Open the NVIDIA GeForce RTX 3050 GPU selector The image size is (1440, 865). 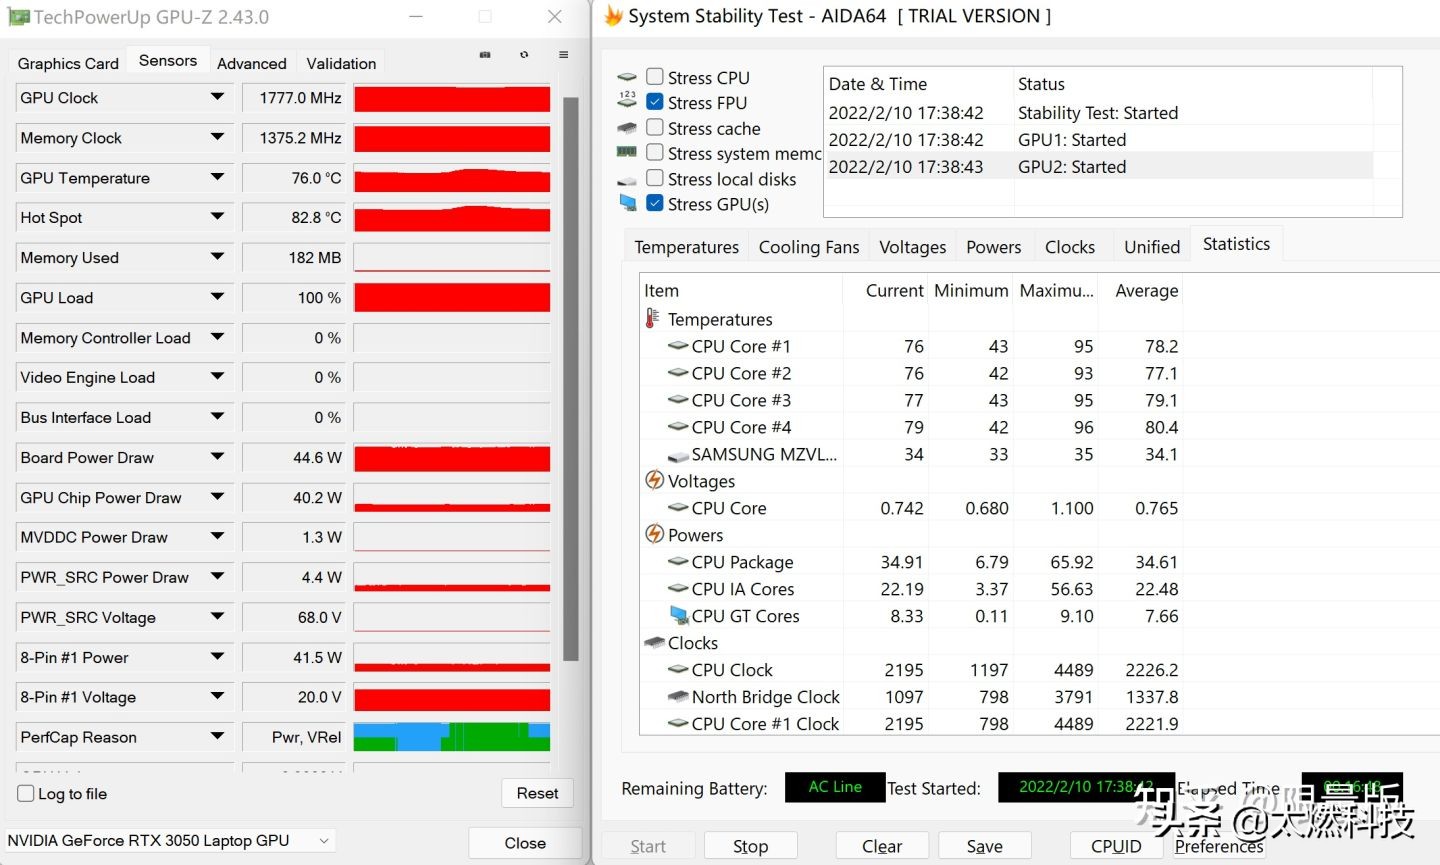[169, 840]
